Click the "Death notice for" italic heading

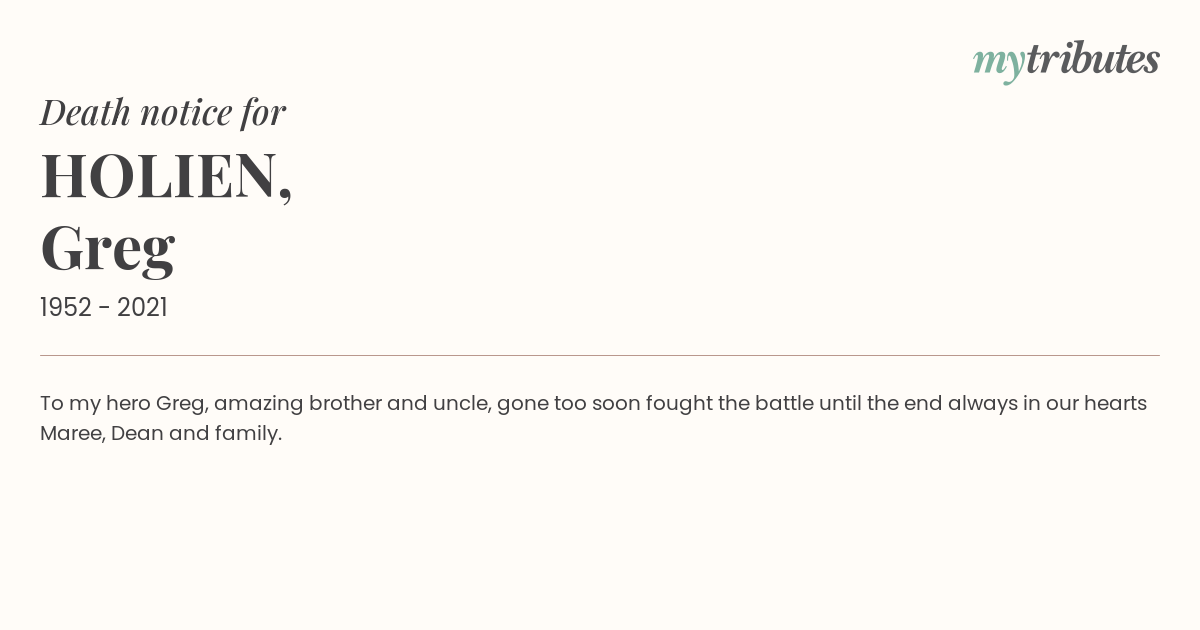163,113
